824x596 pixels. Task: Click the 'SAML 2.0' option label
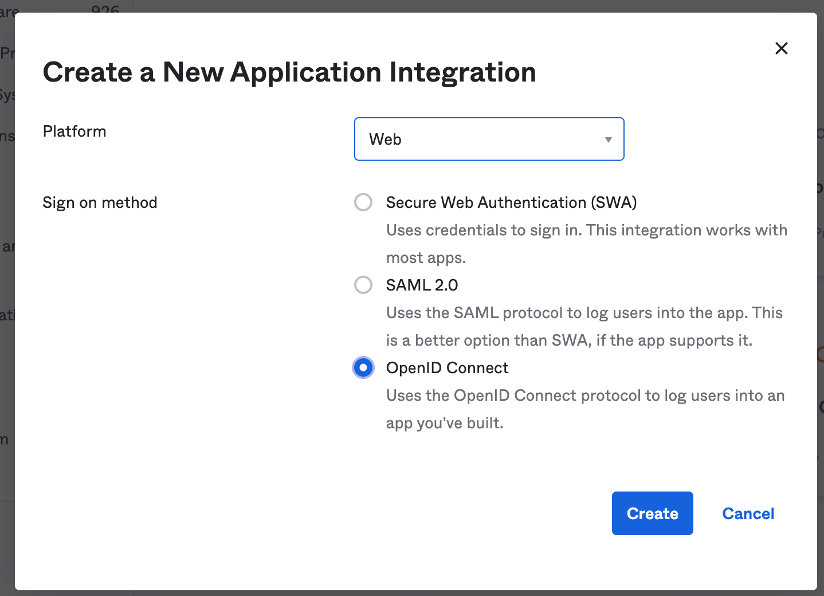422,285
